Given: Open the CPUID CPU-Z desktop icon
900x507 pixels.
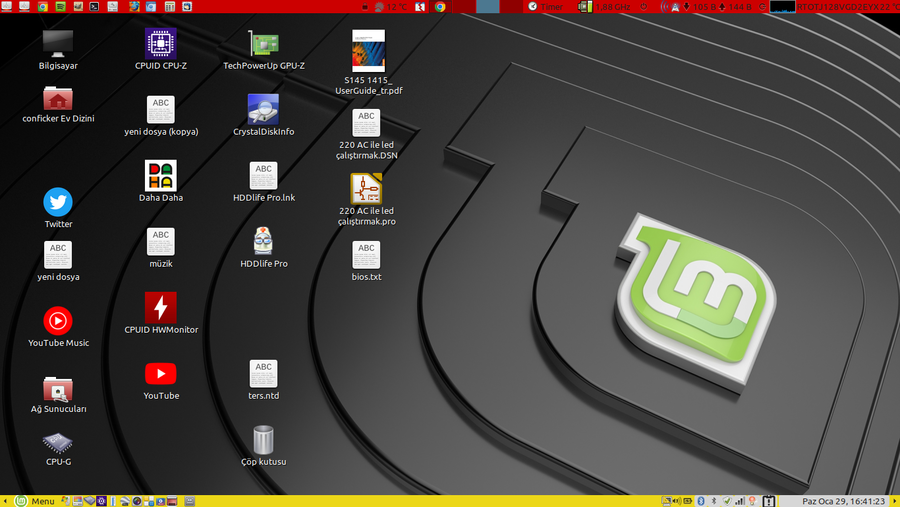Looking at the screenshot, I should (x=160, y=43).
